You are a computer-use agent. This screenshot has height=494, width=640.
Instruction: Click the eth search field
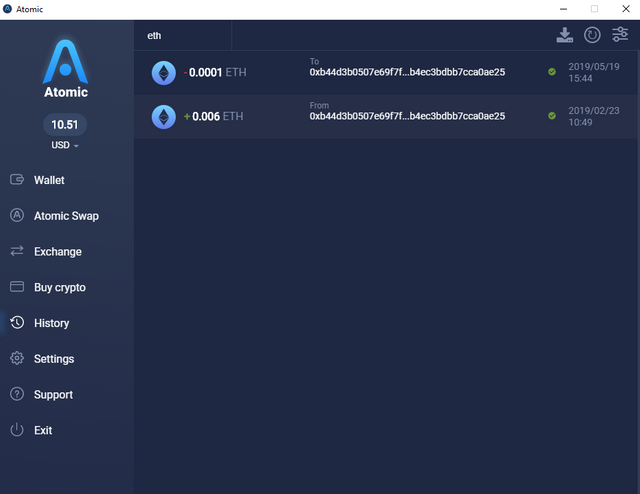183,36
